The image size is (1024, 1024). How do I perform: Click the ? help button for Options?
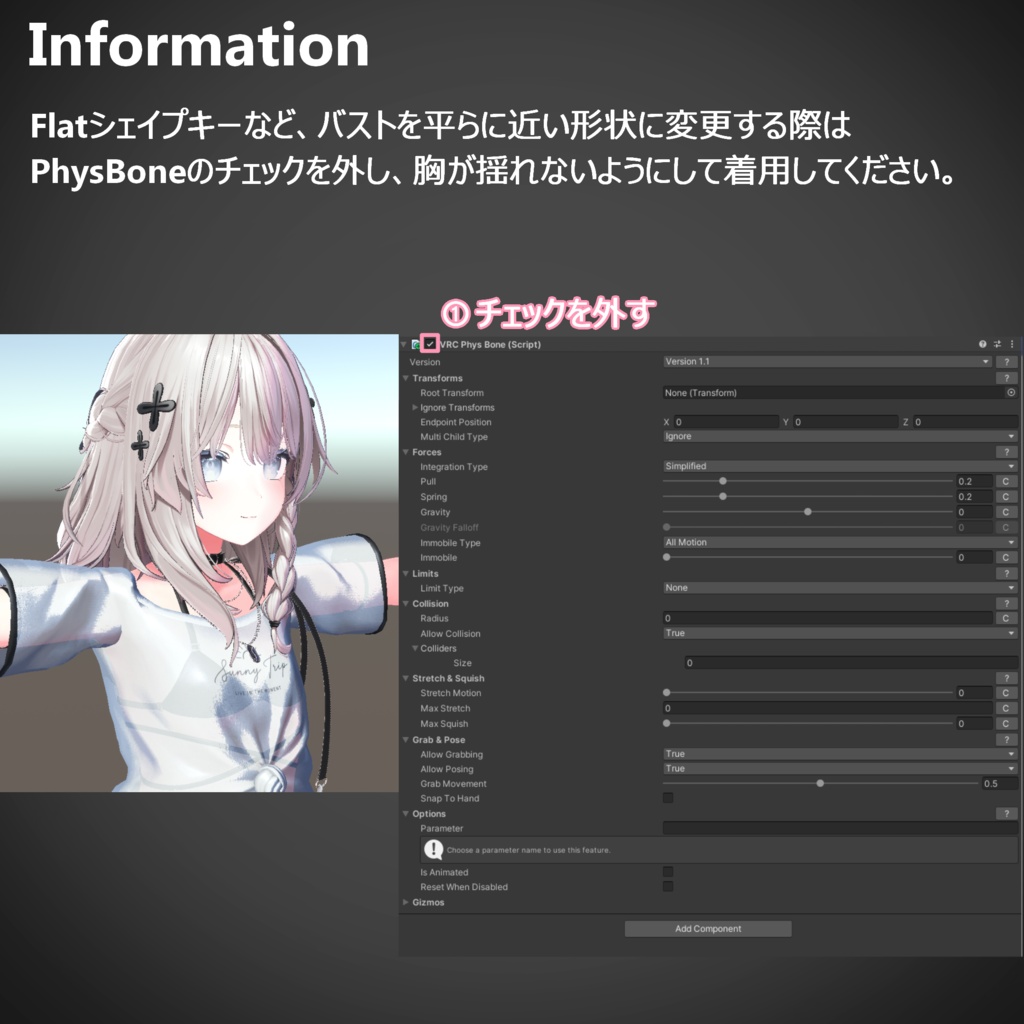pyautogui.click(x=1006, y=814)
